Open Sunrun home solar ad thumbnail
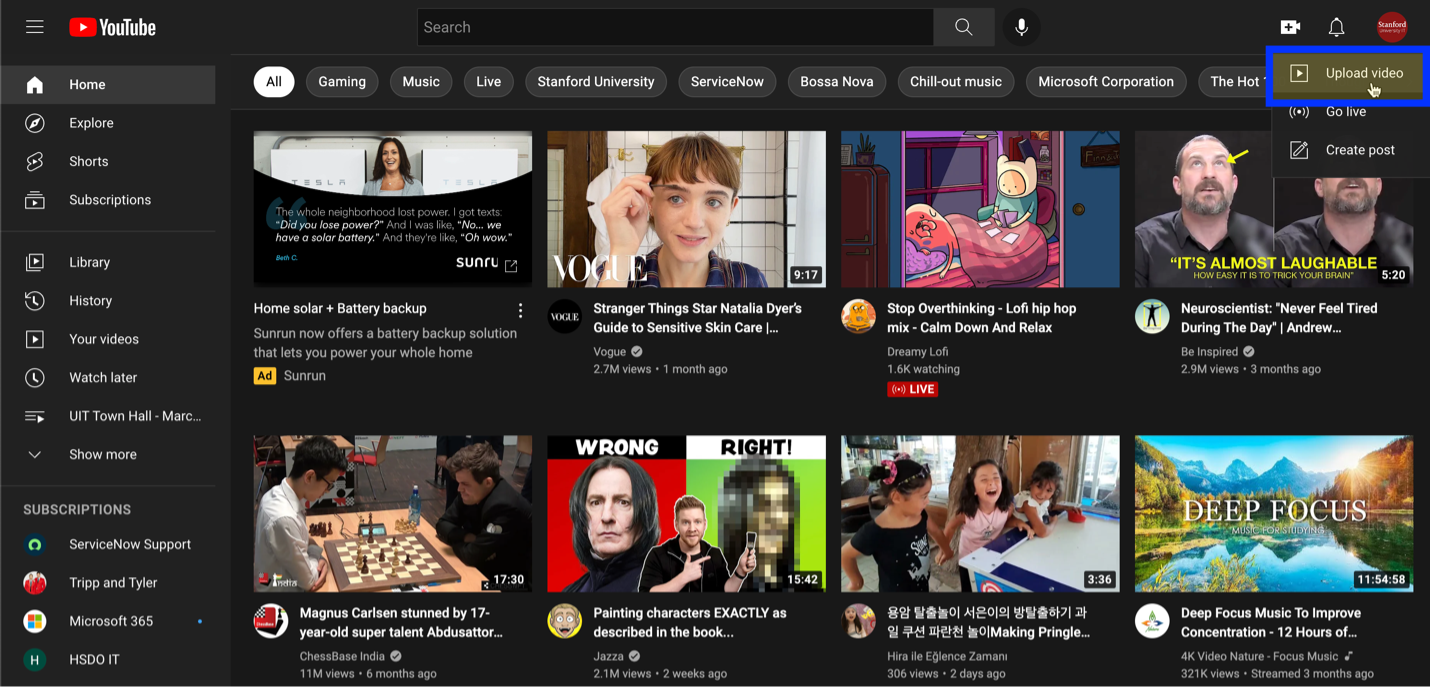The image size is (1430, 690). tap(393, 209)
